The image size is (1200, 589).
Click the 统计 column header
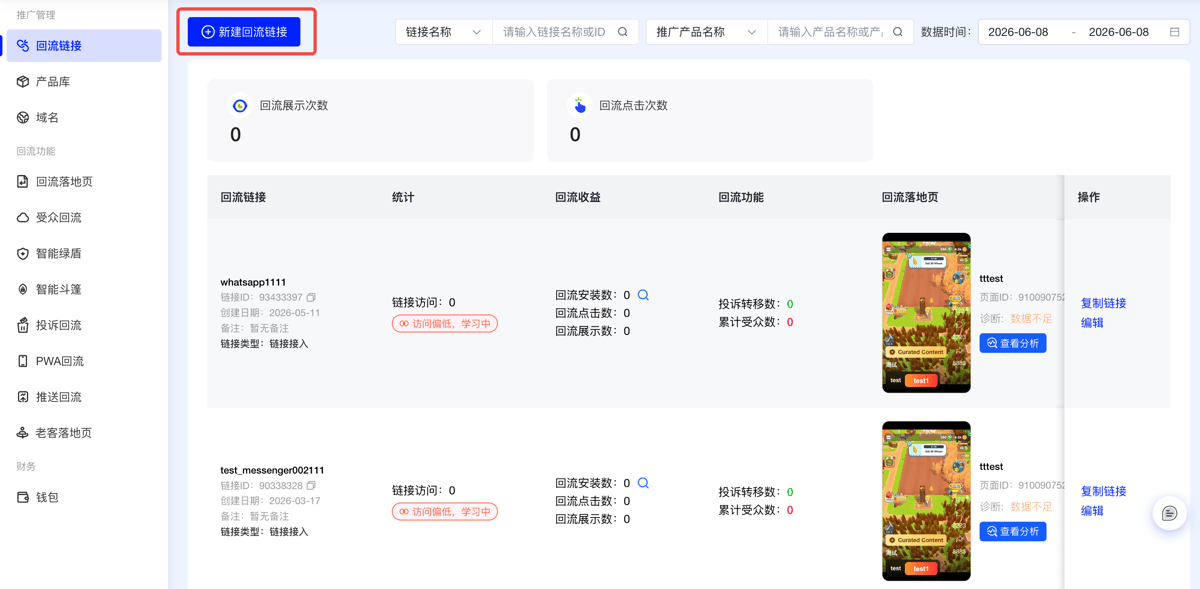pyautogui.click(x=403, y=198)
